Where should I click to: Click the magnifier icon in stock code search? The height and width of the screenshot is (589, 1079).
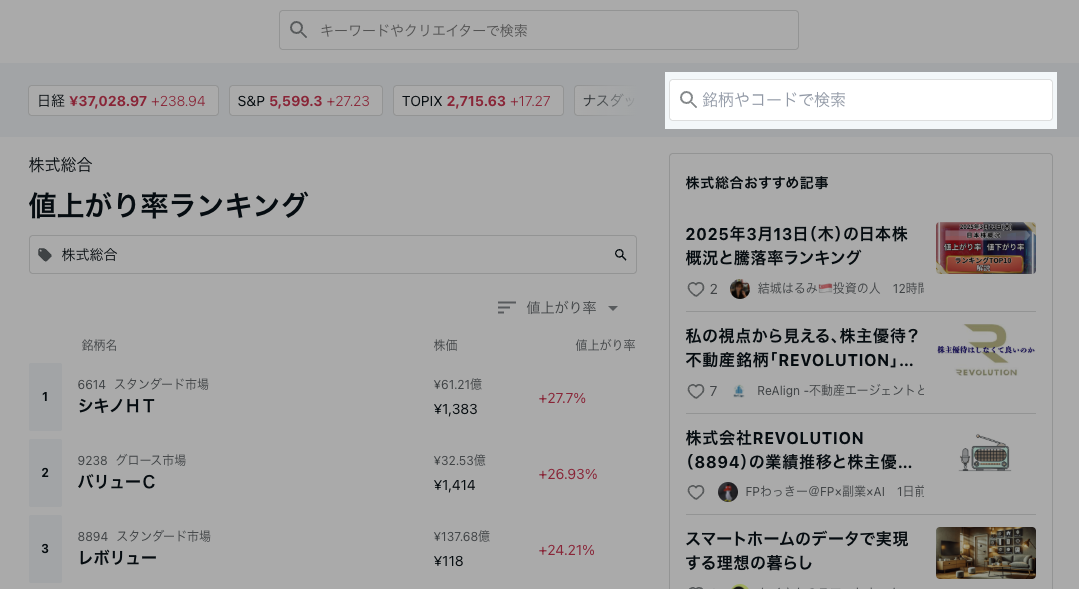[x=688, y=100]
